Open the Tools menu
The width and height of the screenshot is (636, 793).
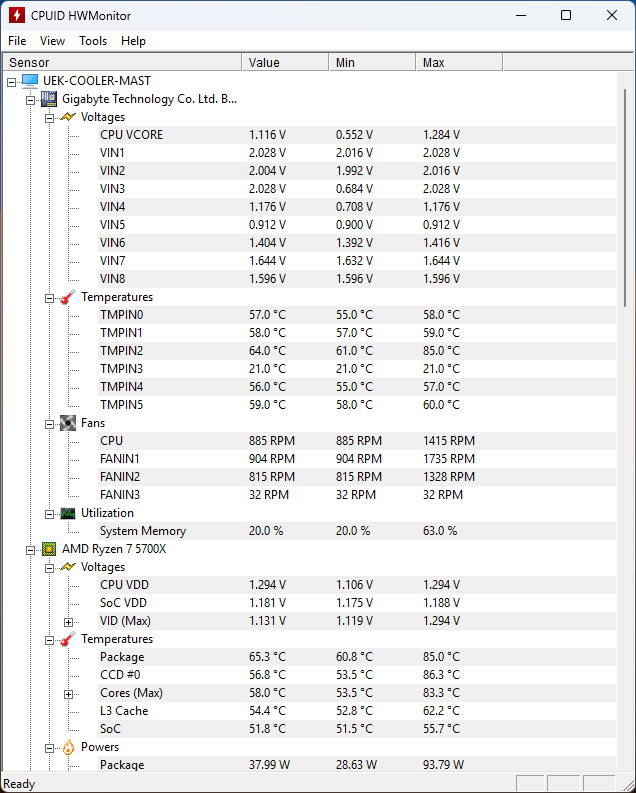tap(93, 41)
